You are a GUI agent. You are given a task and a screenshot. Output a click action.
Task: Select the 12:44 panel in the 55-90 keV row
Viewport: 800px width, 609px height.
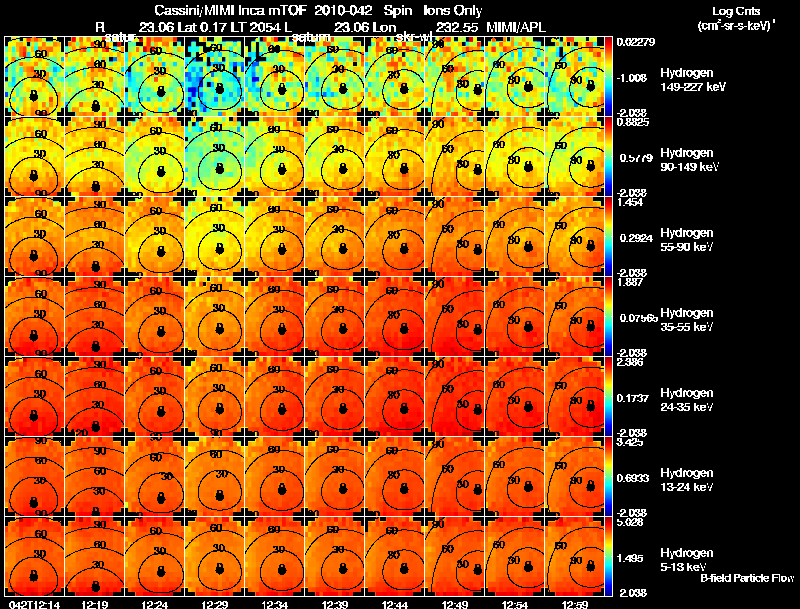click(395, 237)
